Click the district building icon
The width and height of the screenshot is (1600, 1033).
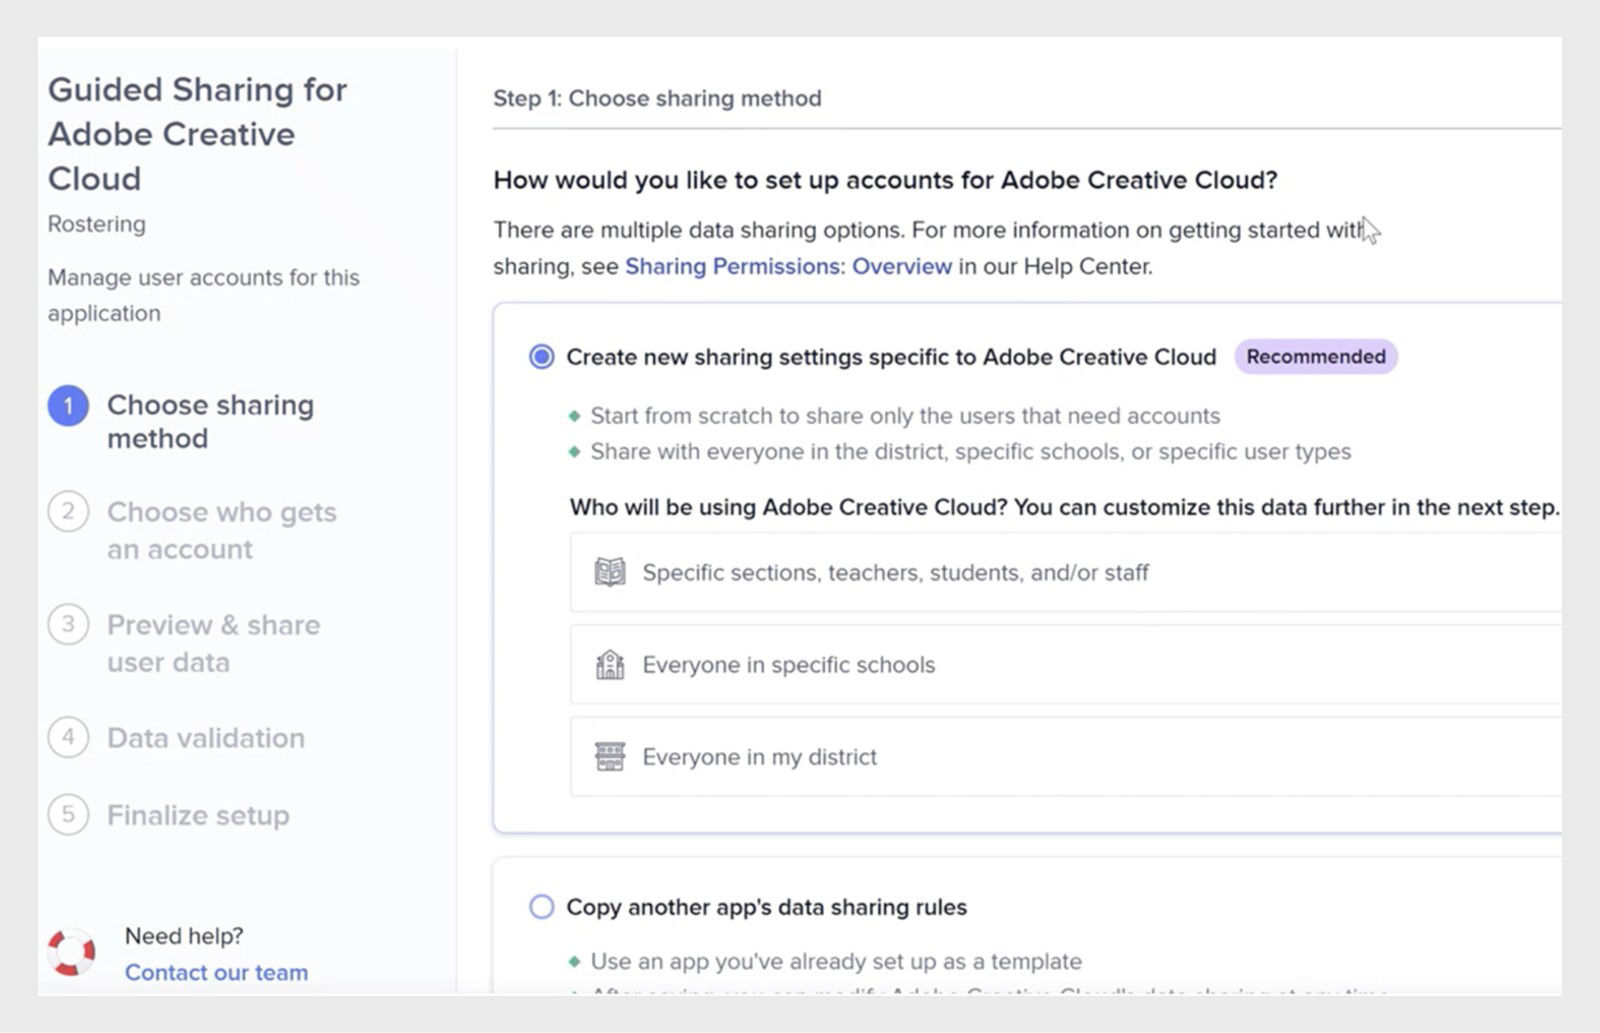610,757
